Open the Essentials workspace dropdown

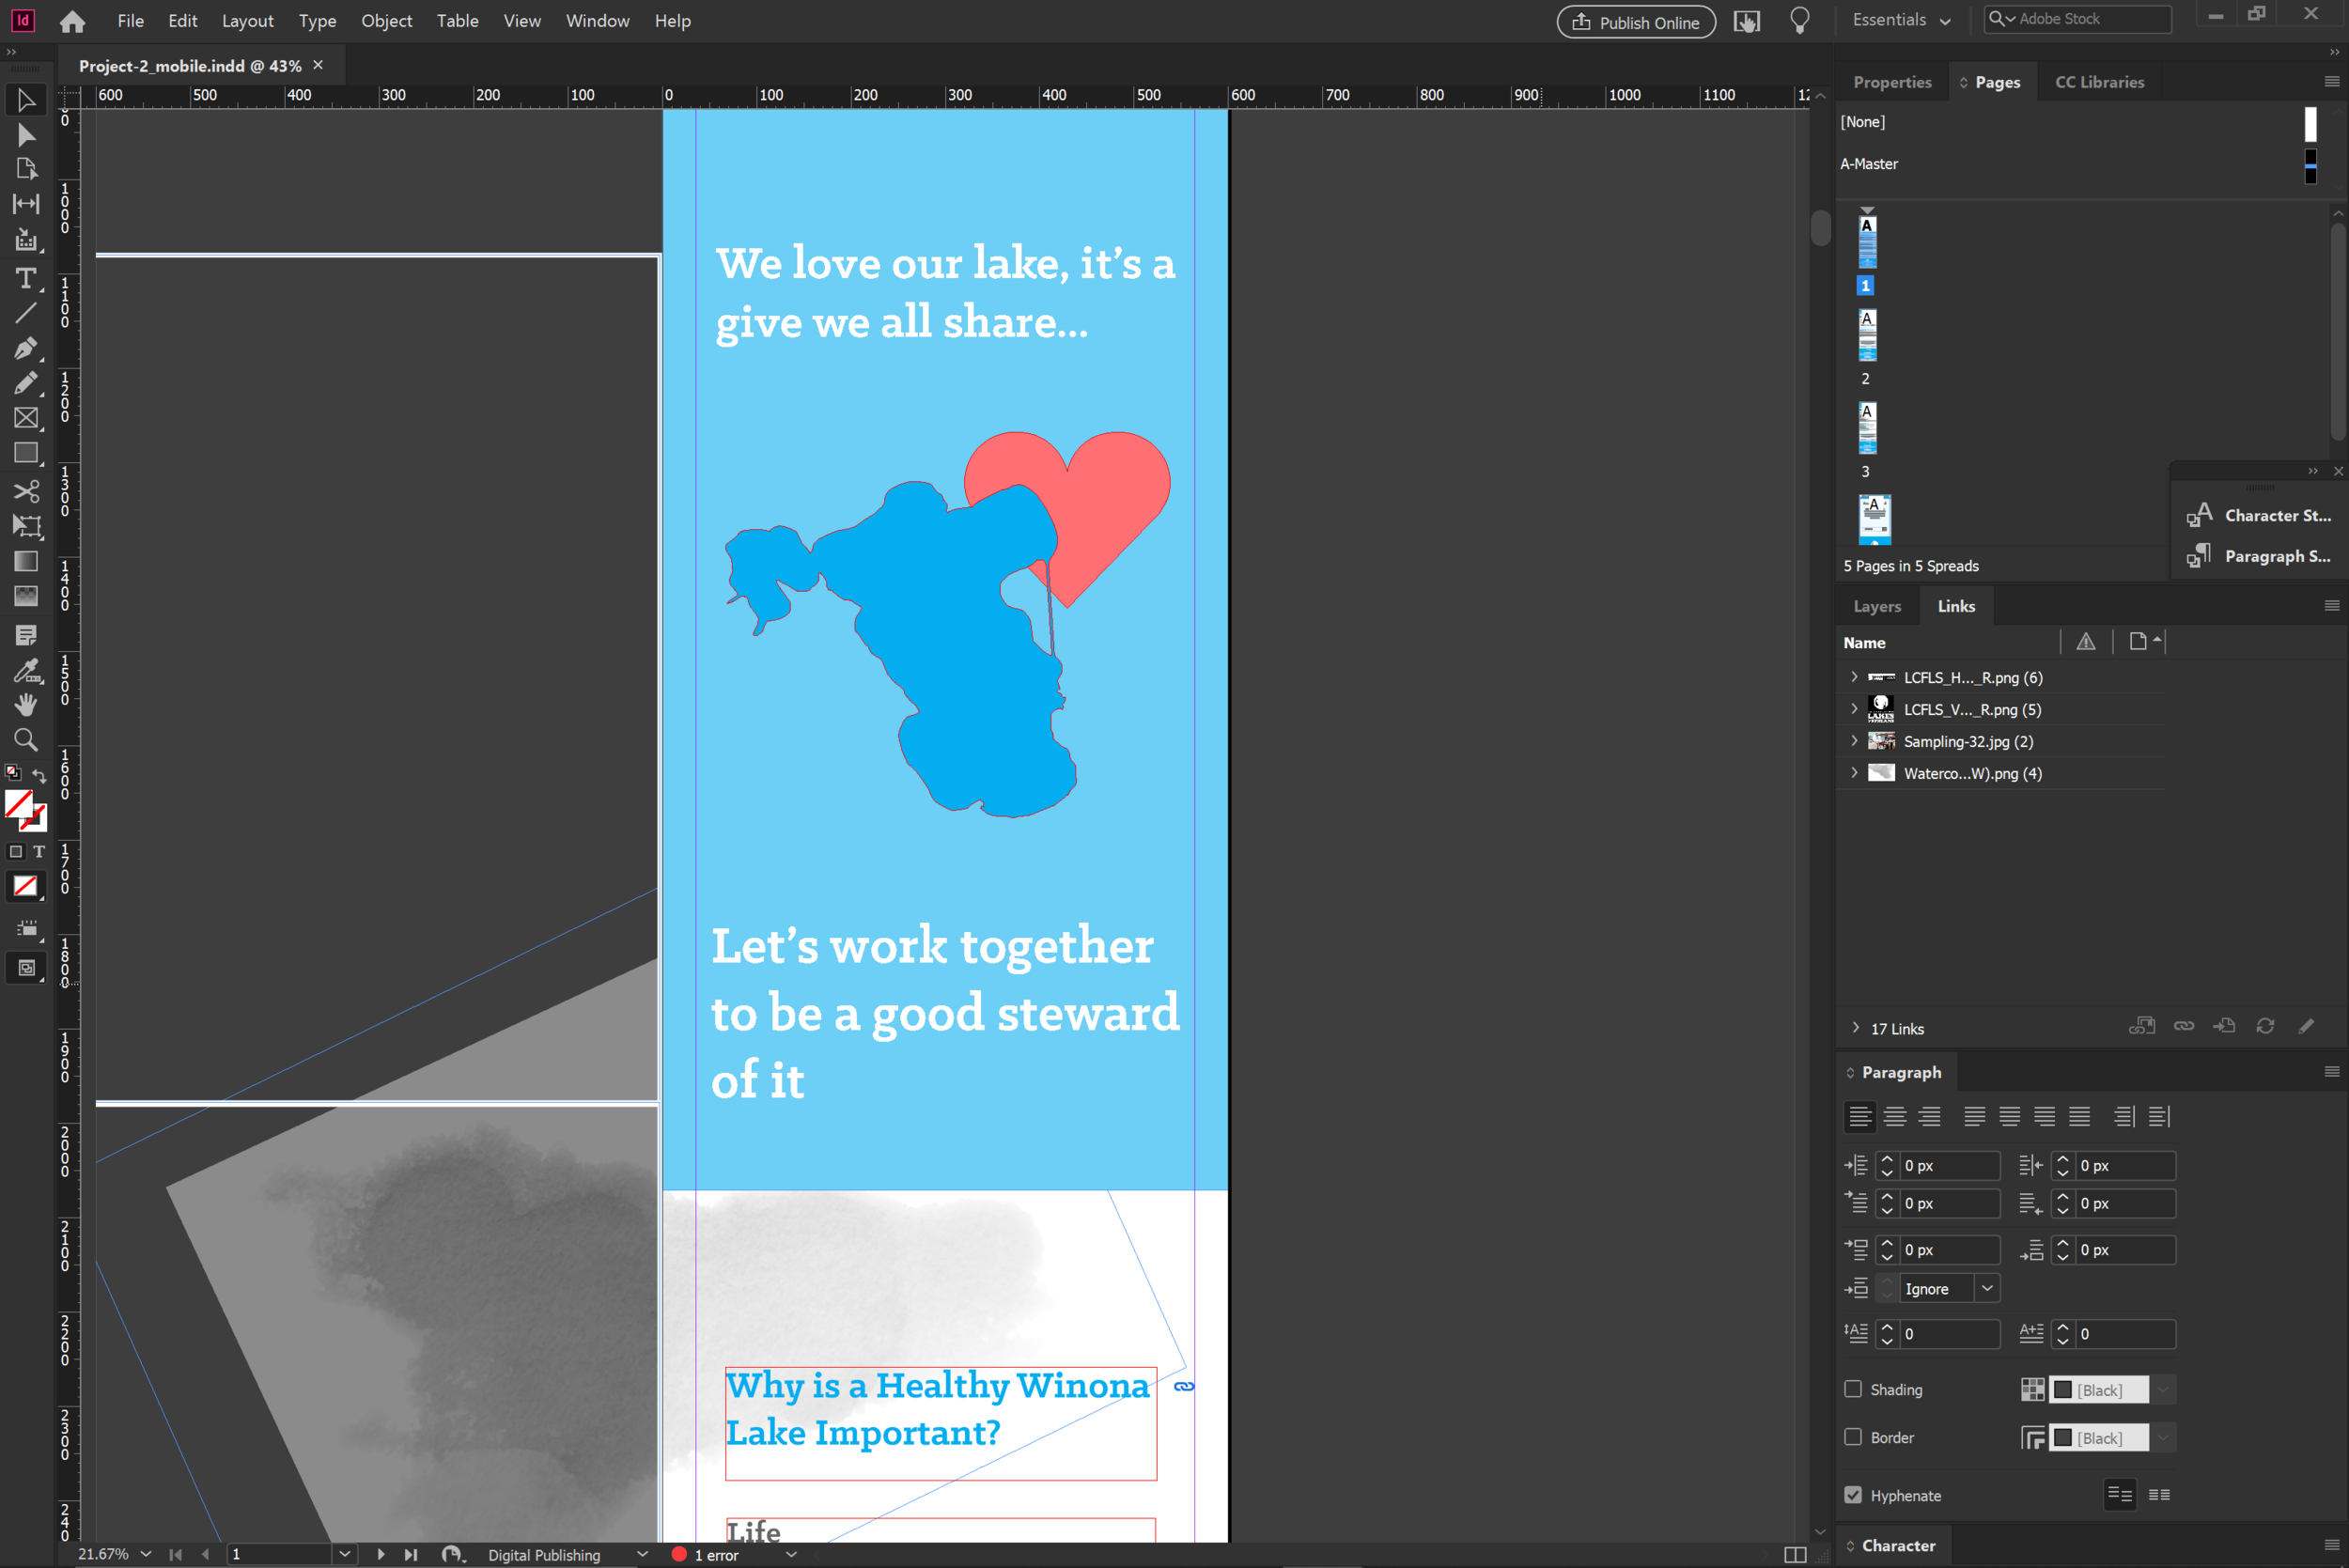coord(1901,20)
